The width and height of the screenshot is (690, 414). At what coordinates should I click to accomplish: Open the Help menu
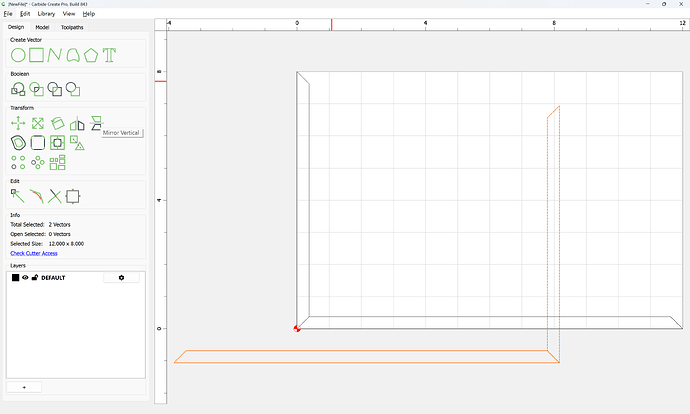click(89, 14)
